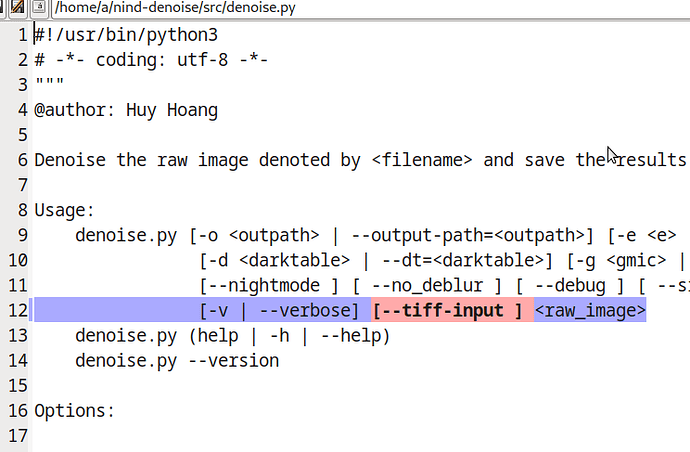Viewport: 690px width, 452px height.
Task: Click the <raw_image> argument text
Action: (x=590, y=310)
